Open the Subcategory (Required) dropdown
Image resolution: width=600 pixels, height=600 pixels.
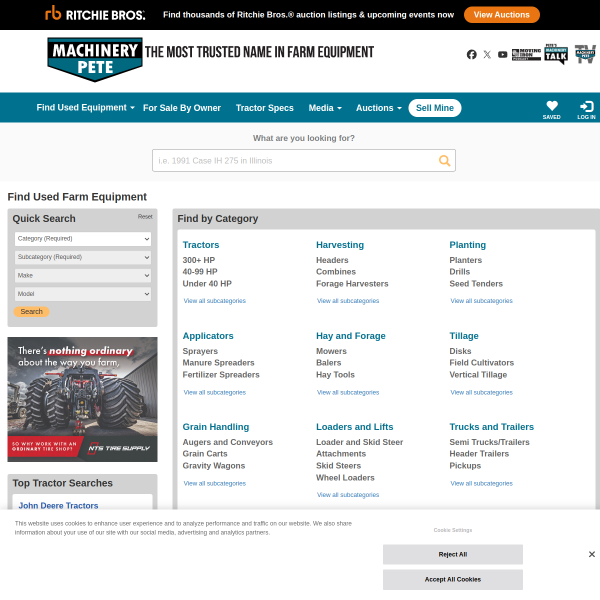pyautogui.click(x=83, y=257)
